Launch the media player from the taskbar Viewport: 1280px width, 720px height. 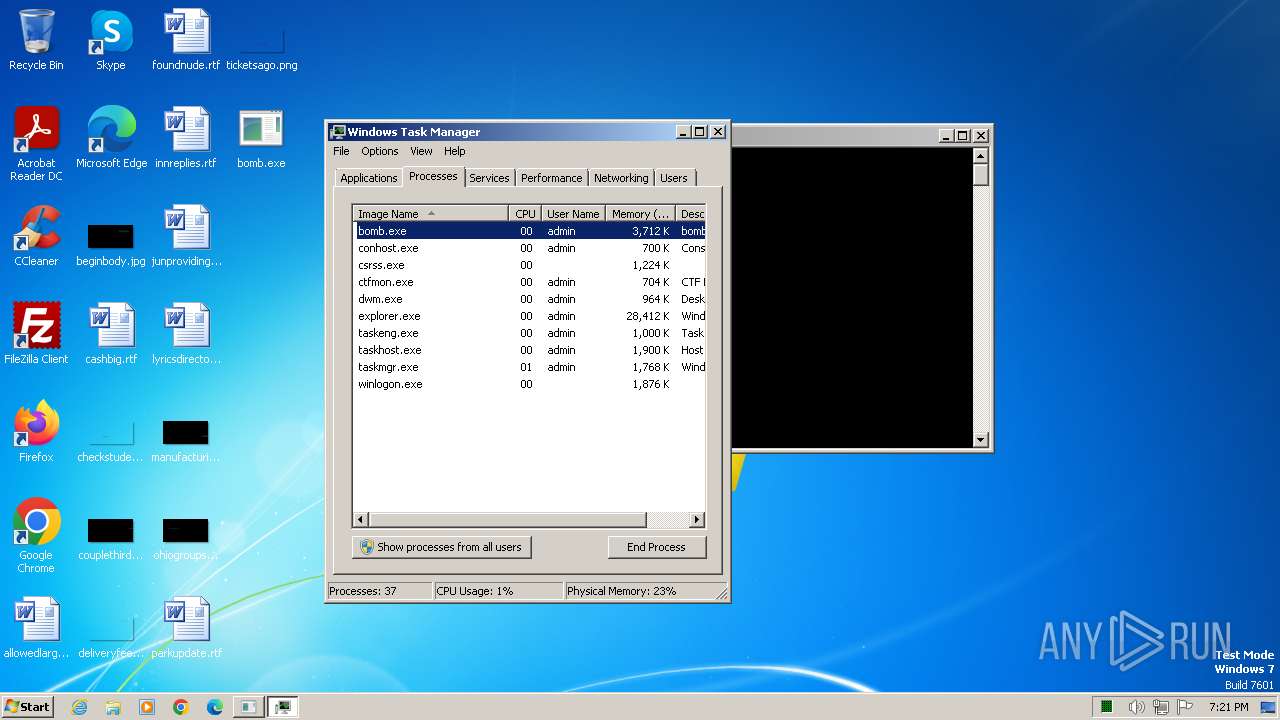tap(147, 707)
